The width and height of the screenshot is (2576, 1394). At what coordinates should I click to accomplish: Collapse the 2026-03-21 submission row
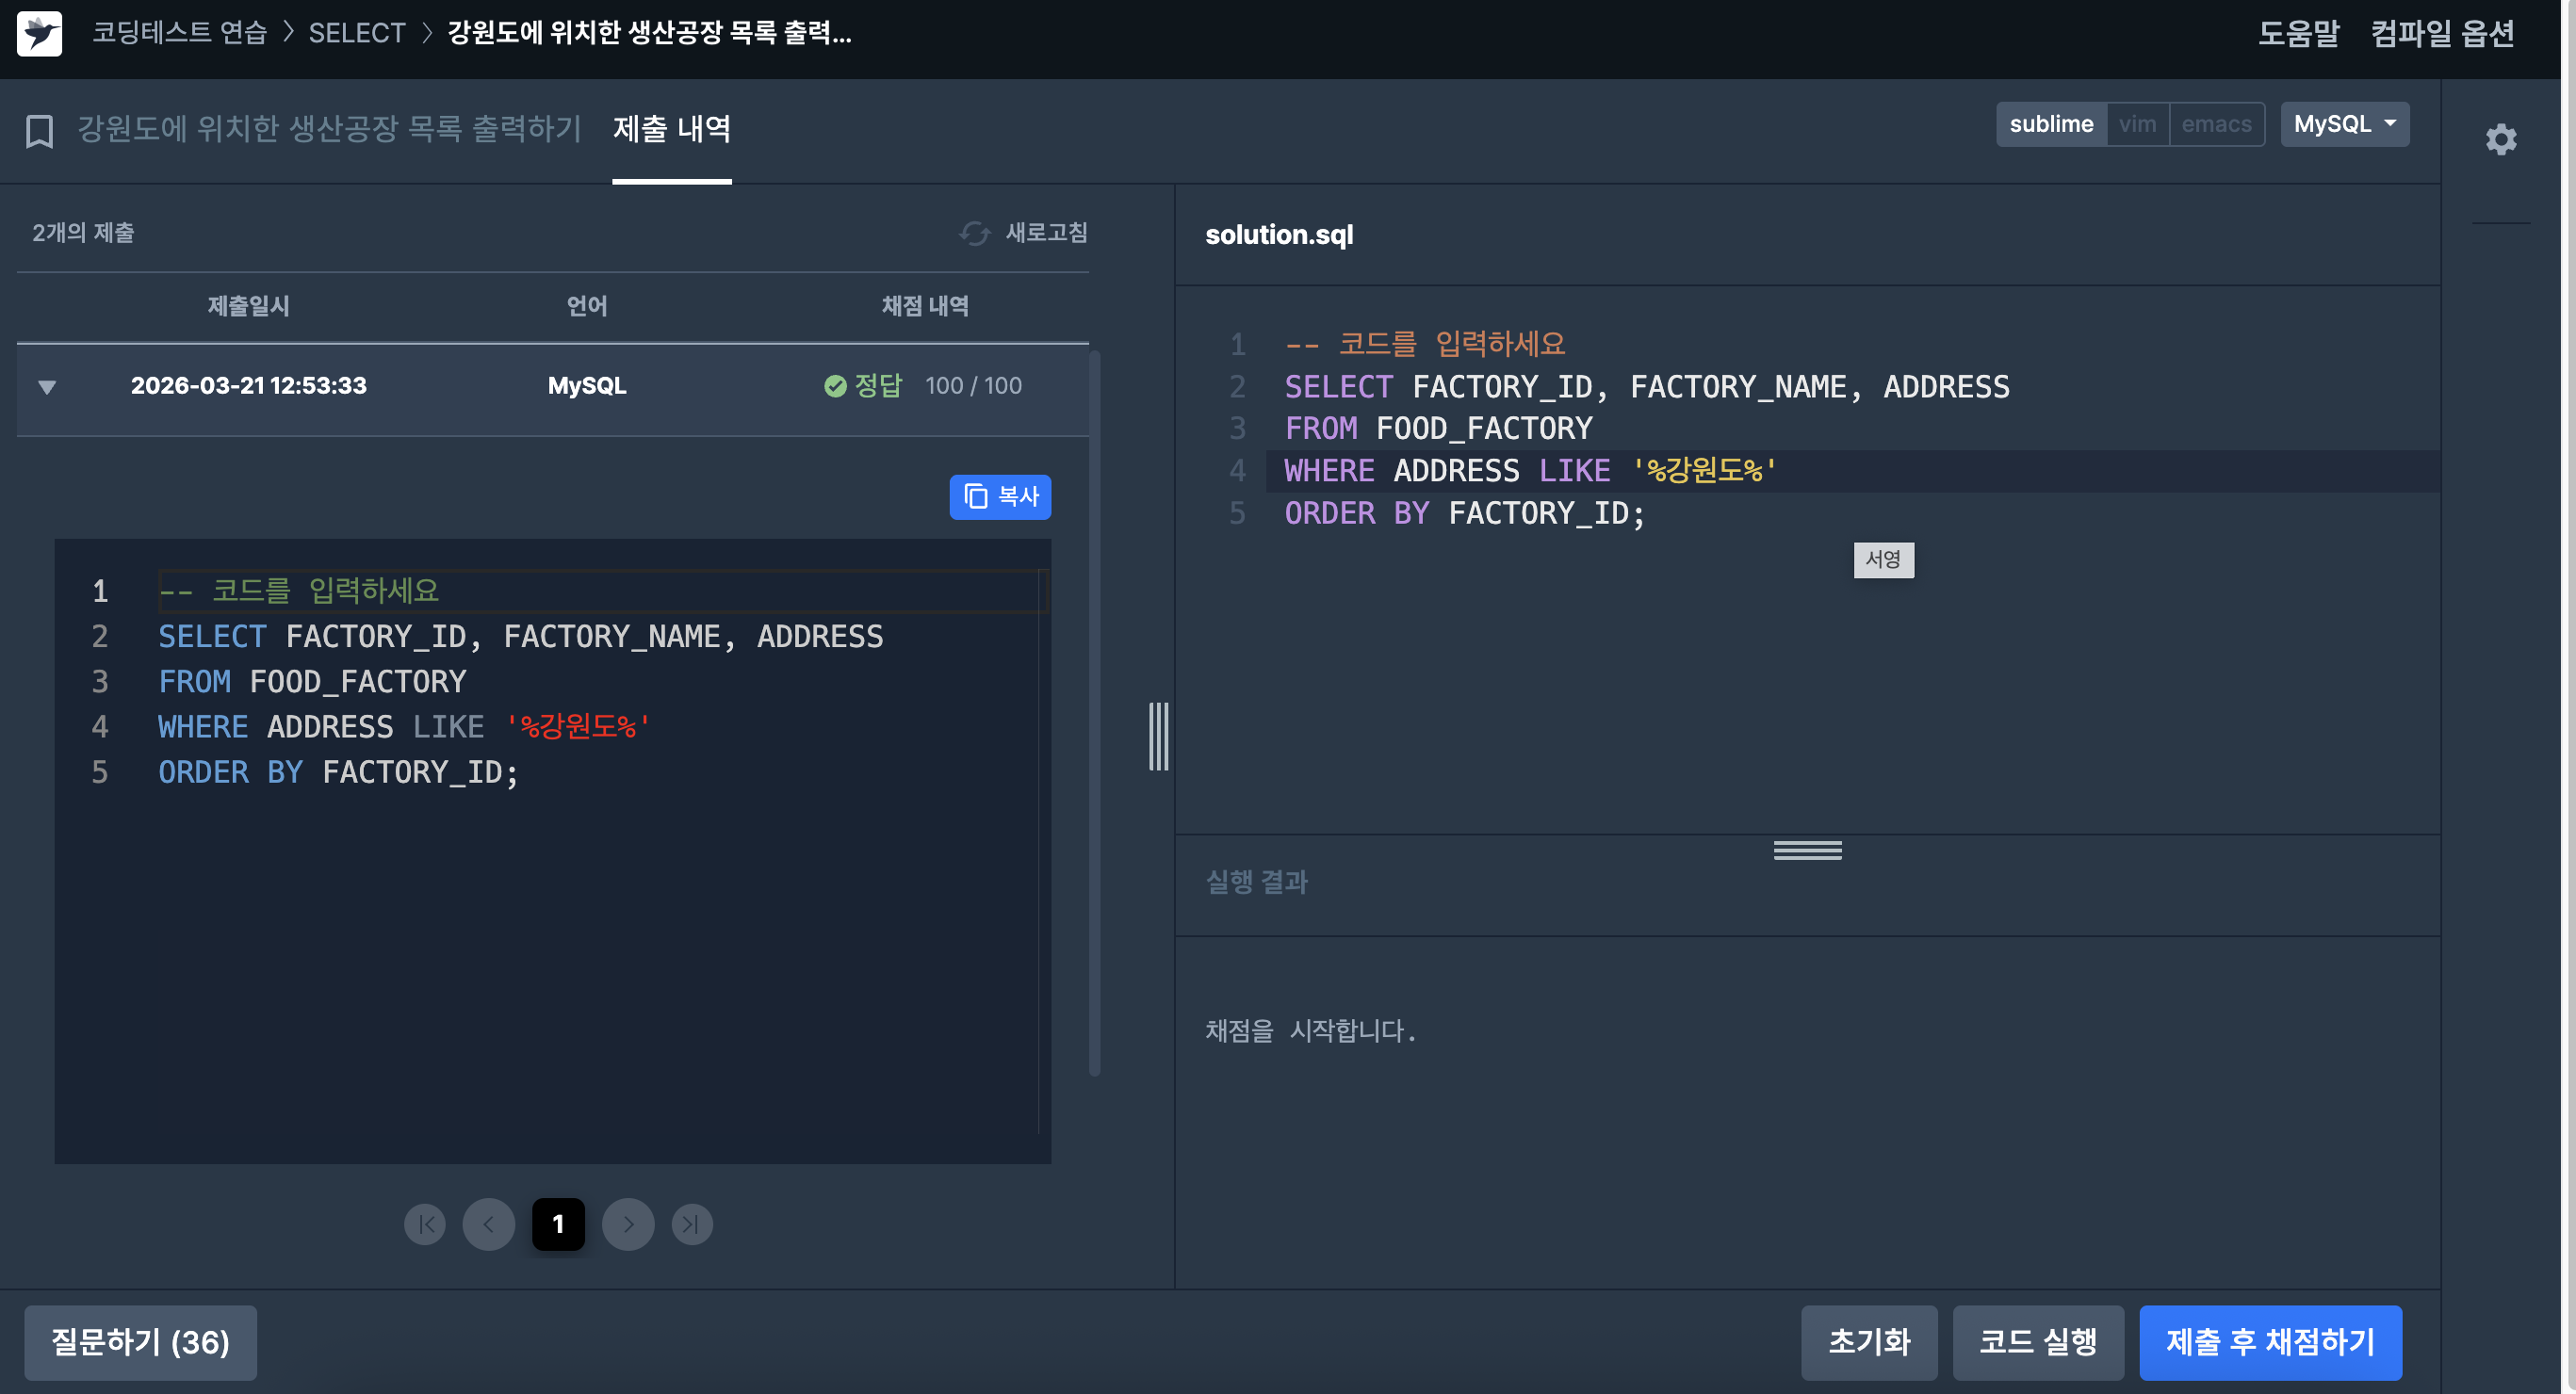click(47, 387)
